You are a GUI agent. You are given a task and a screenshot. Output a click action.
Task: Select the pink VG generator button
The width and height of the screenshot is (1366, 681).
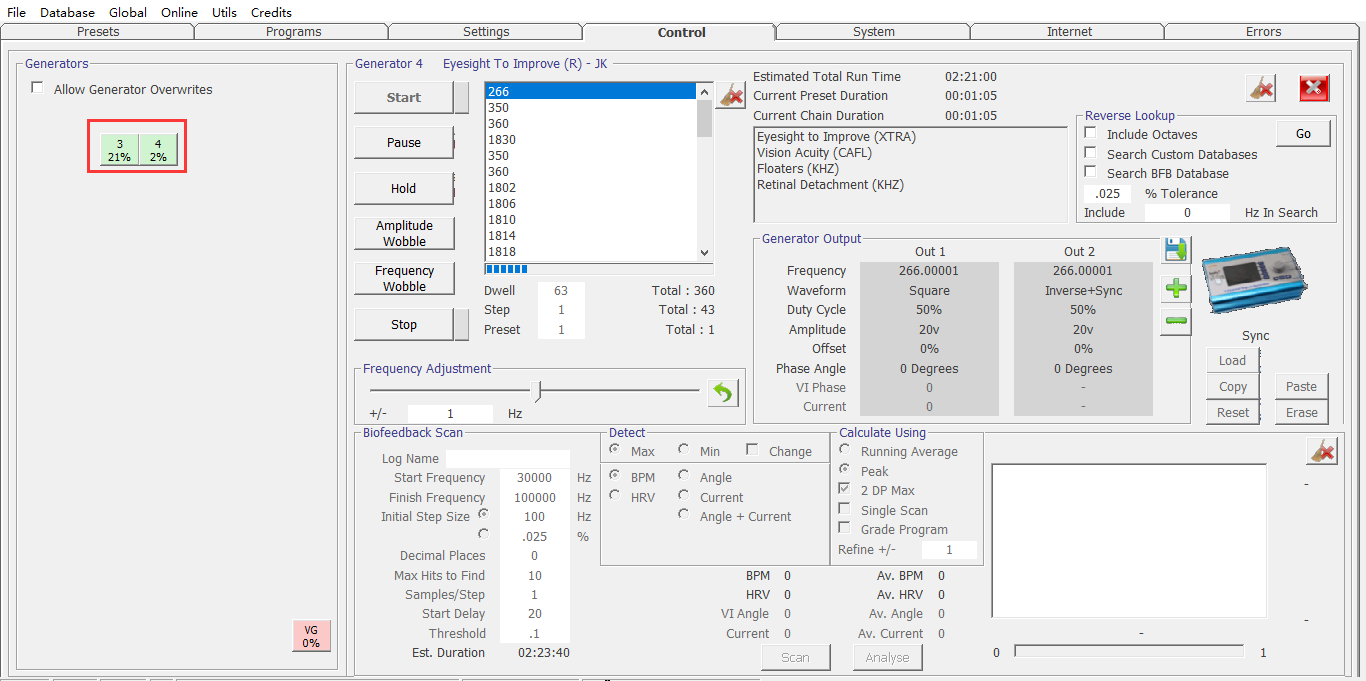coord(311,636)
